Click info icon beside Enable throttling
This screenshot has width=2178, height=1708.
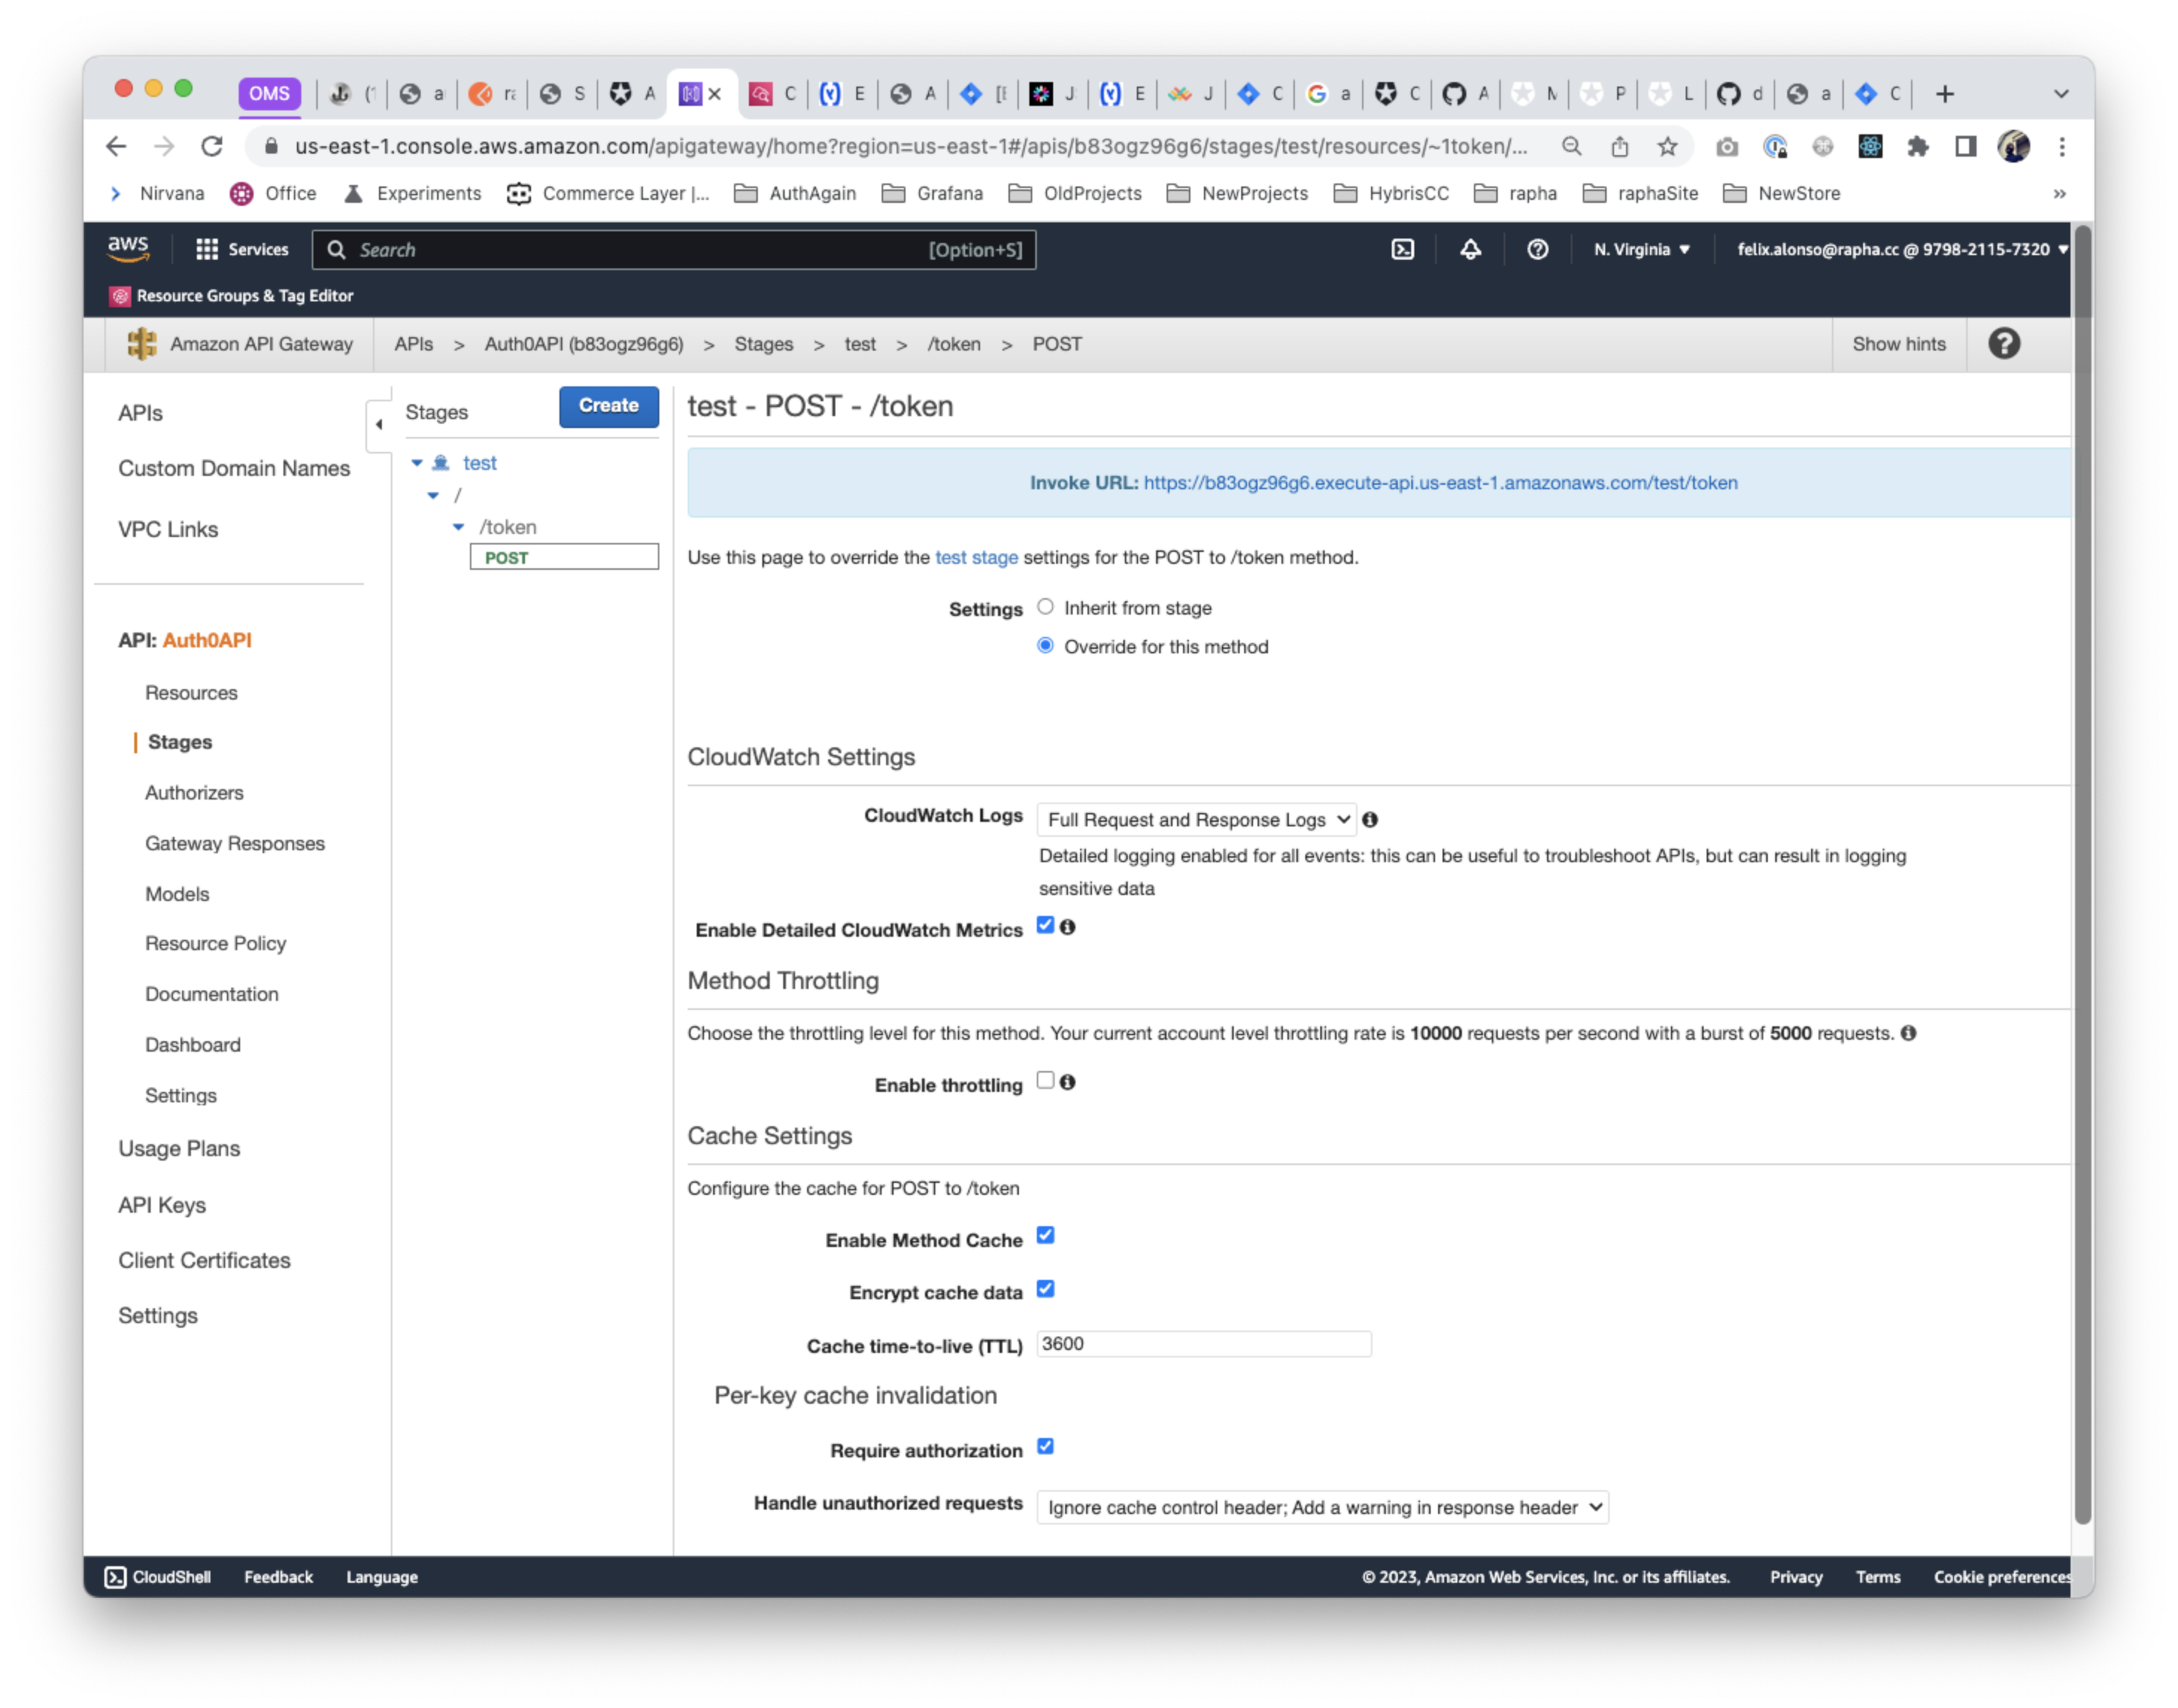point(1068,1082)
